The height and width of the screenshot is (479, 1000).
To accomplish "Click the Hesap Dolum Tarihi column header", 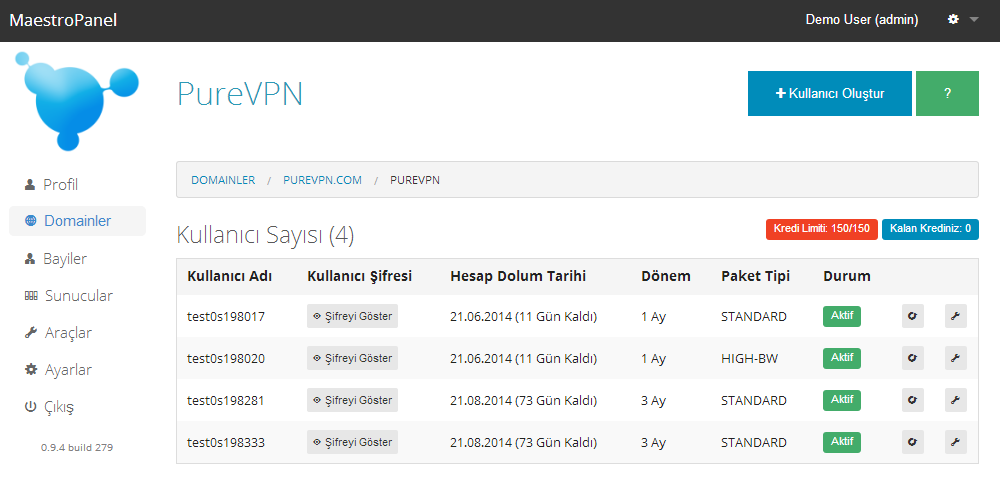I will [518, 277].
